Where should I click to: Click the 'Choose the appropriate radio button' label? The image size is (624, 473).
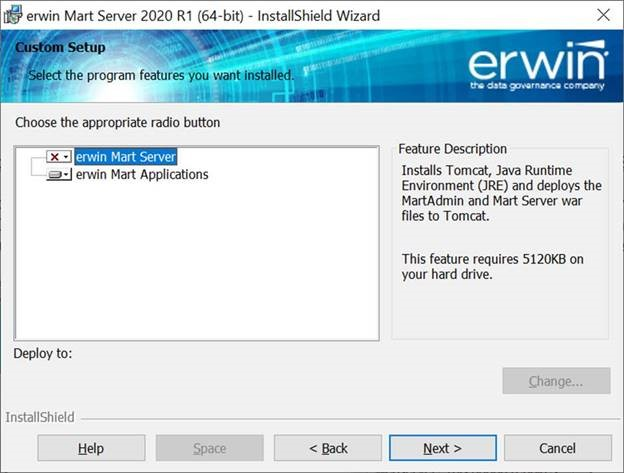(118, 122)
